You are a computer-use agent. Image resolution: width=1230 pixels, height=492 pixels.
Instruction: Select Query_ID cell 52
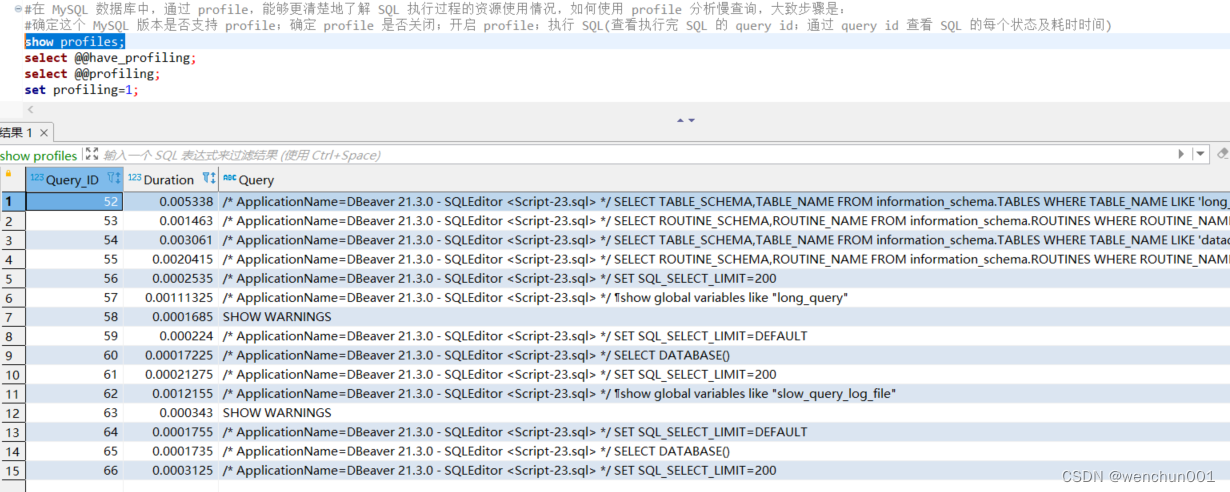pyautogui.click(x=75, y=202)
